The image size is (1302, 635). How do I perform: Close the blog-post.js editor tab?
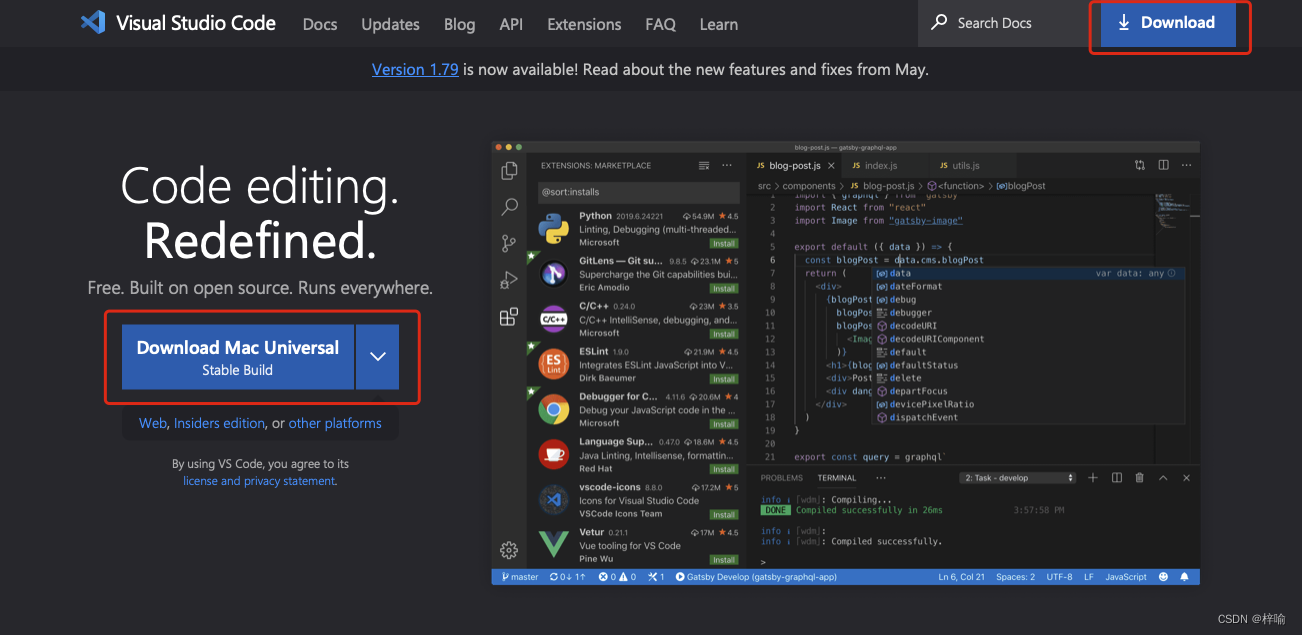coord(832,165)
